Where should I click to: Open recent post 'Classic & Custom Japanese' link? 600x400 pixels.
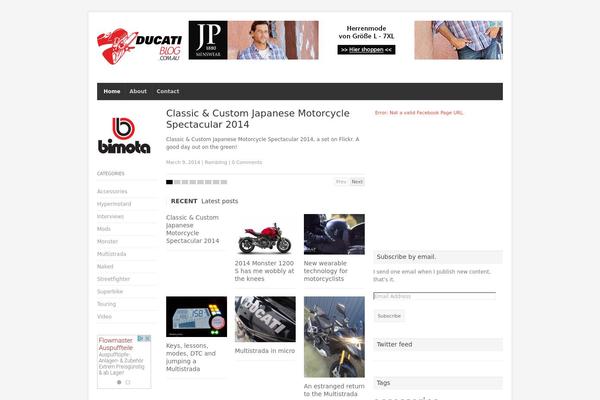192,229
